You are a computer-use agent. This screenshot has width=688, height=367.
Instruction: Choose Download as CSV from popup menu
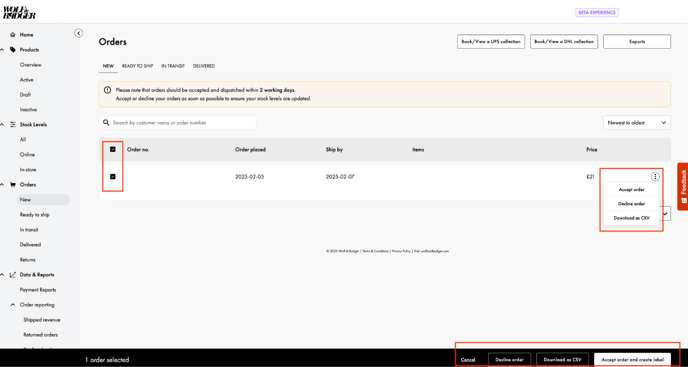coord(631,218)
